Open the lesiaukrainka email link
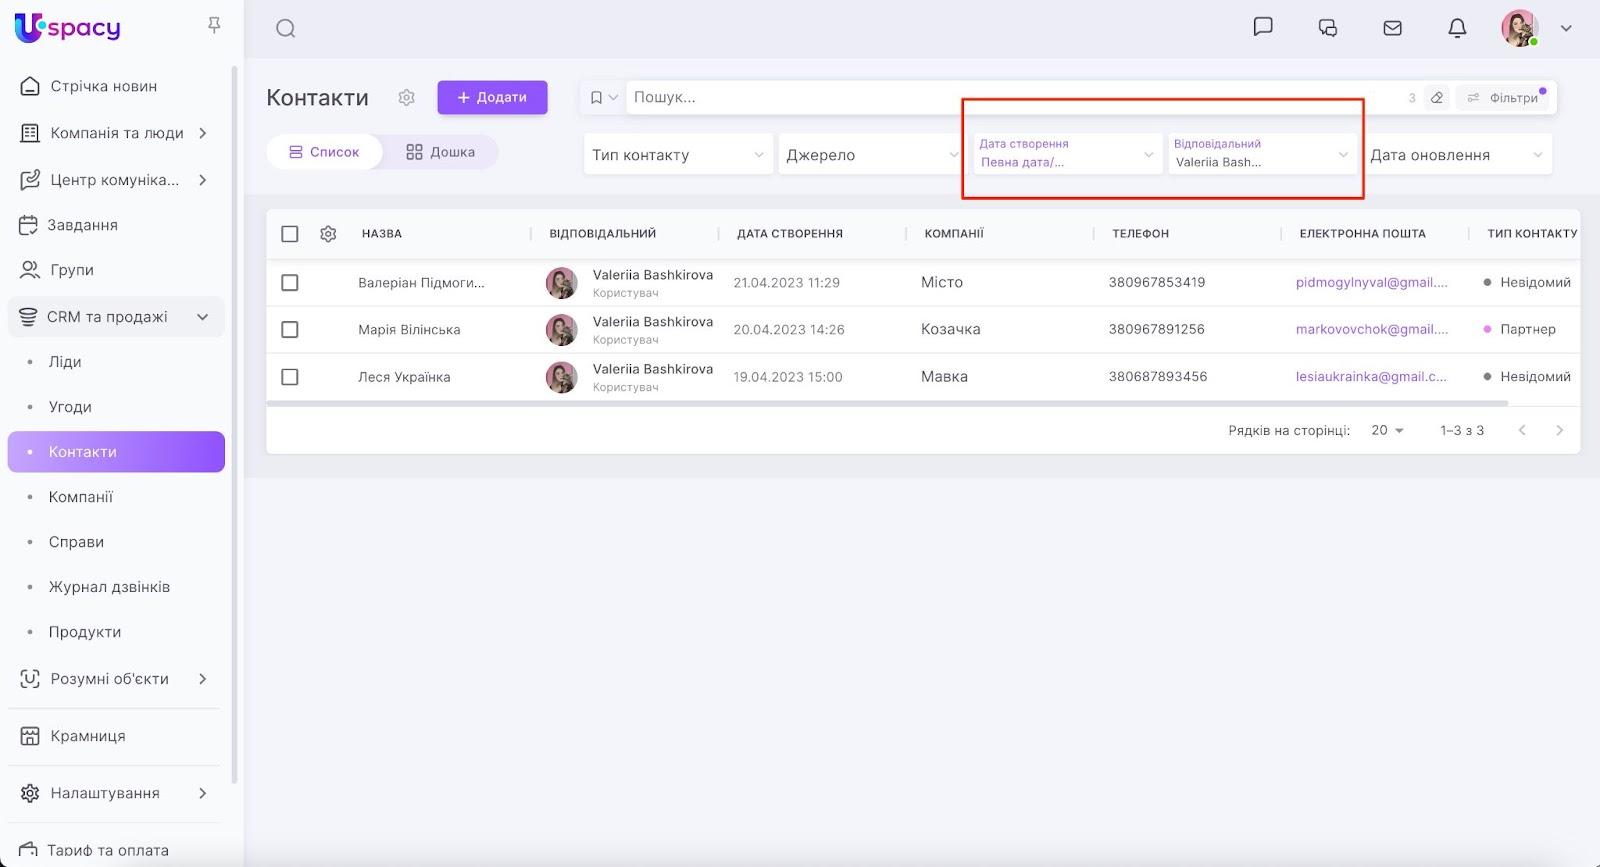1600x867 pixels. 1370,377
